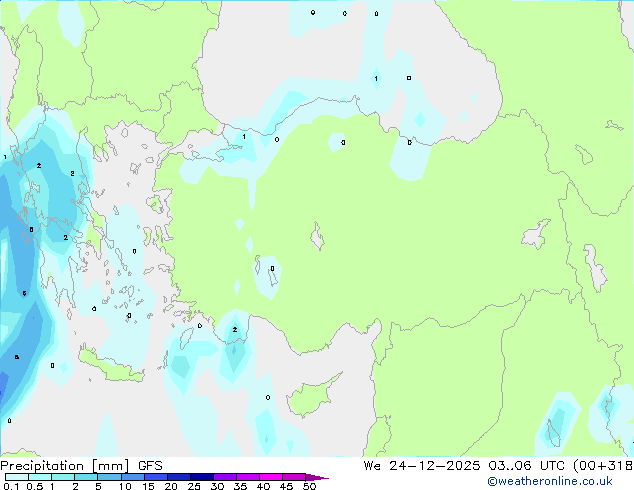Click the '40' legend value label
This screenshot has width=634, height=490.
pyautogui.click(x=263, y=486)
